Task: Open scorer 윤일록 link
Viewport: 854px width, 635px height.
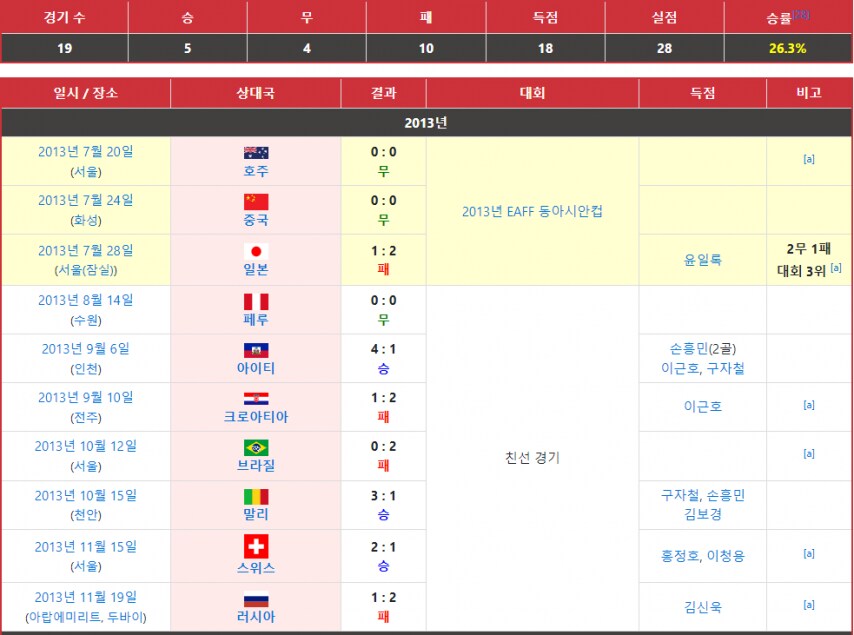Action: point(702,260)
